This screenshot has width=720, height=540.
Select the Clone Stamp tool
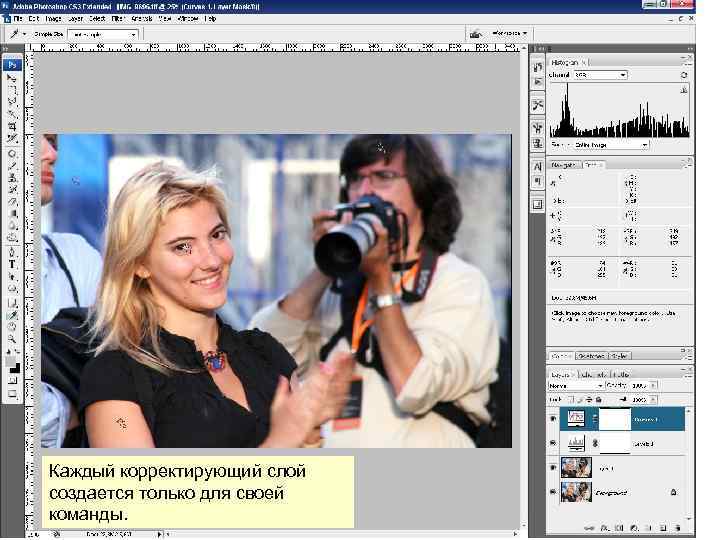pos(12,178)
